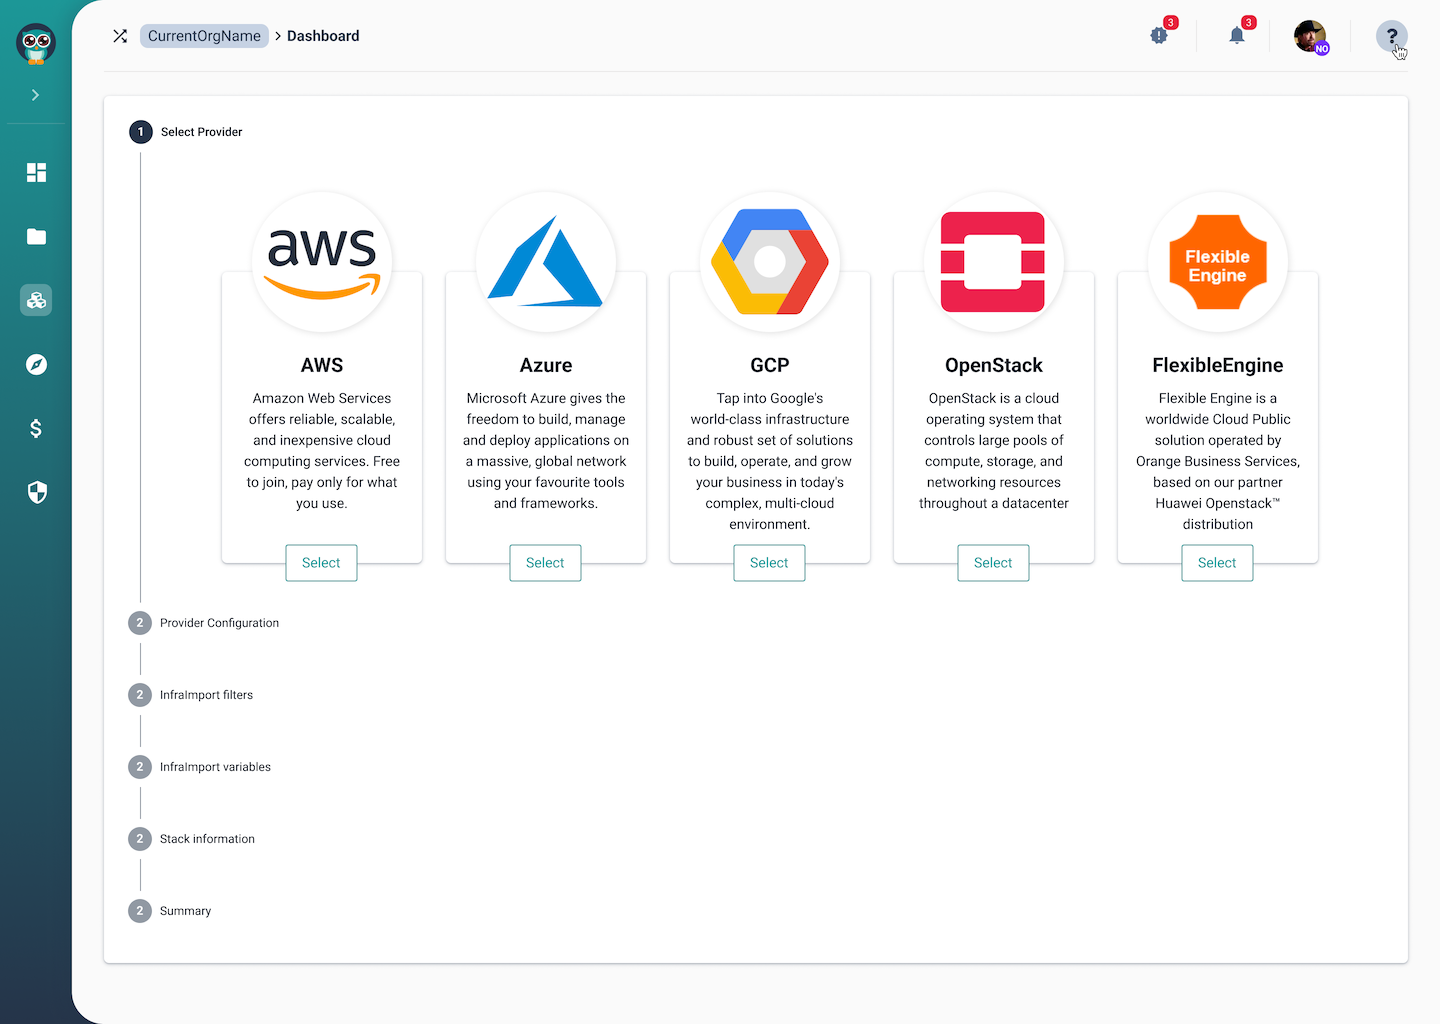Open the alerts badge icon with exclamation
The width and height of the screenshot is (1440, 1024).
(1160, 35)
